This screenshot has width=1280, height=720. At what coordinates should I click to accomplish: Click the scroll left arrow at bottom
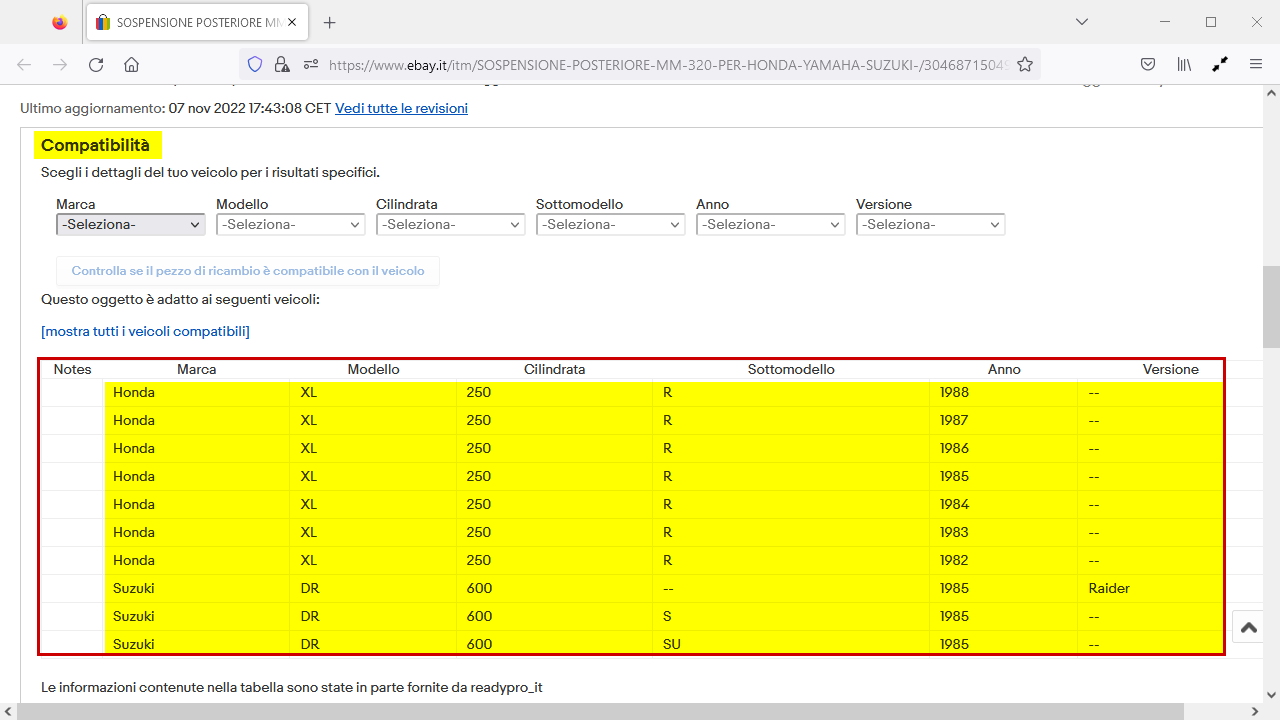(x=8, y=711)
